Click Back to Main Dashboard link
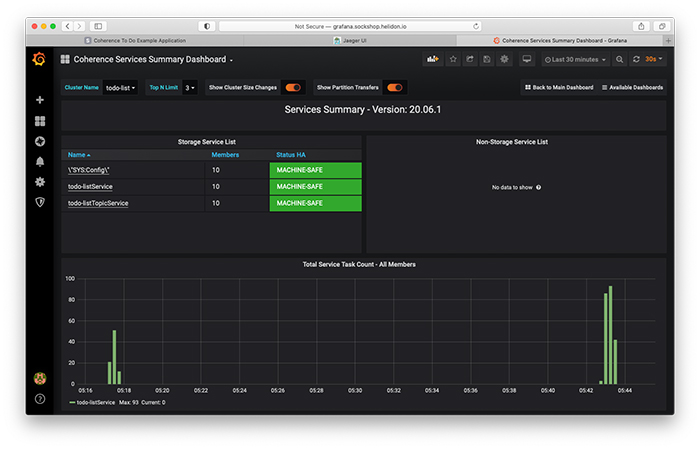 pyautogui.click(x=559, y=87)
